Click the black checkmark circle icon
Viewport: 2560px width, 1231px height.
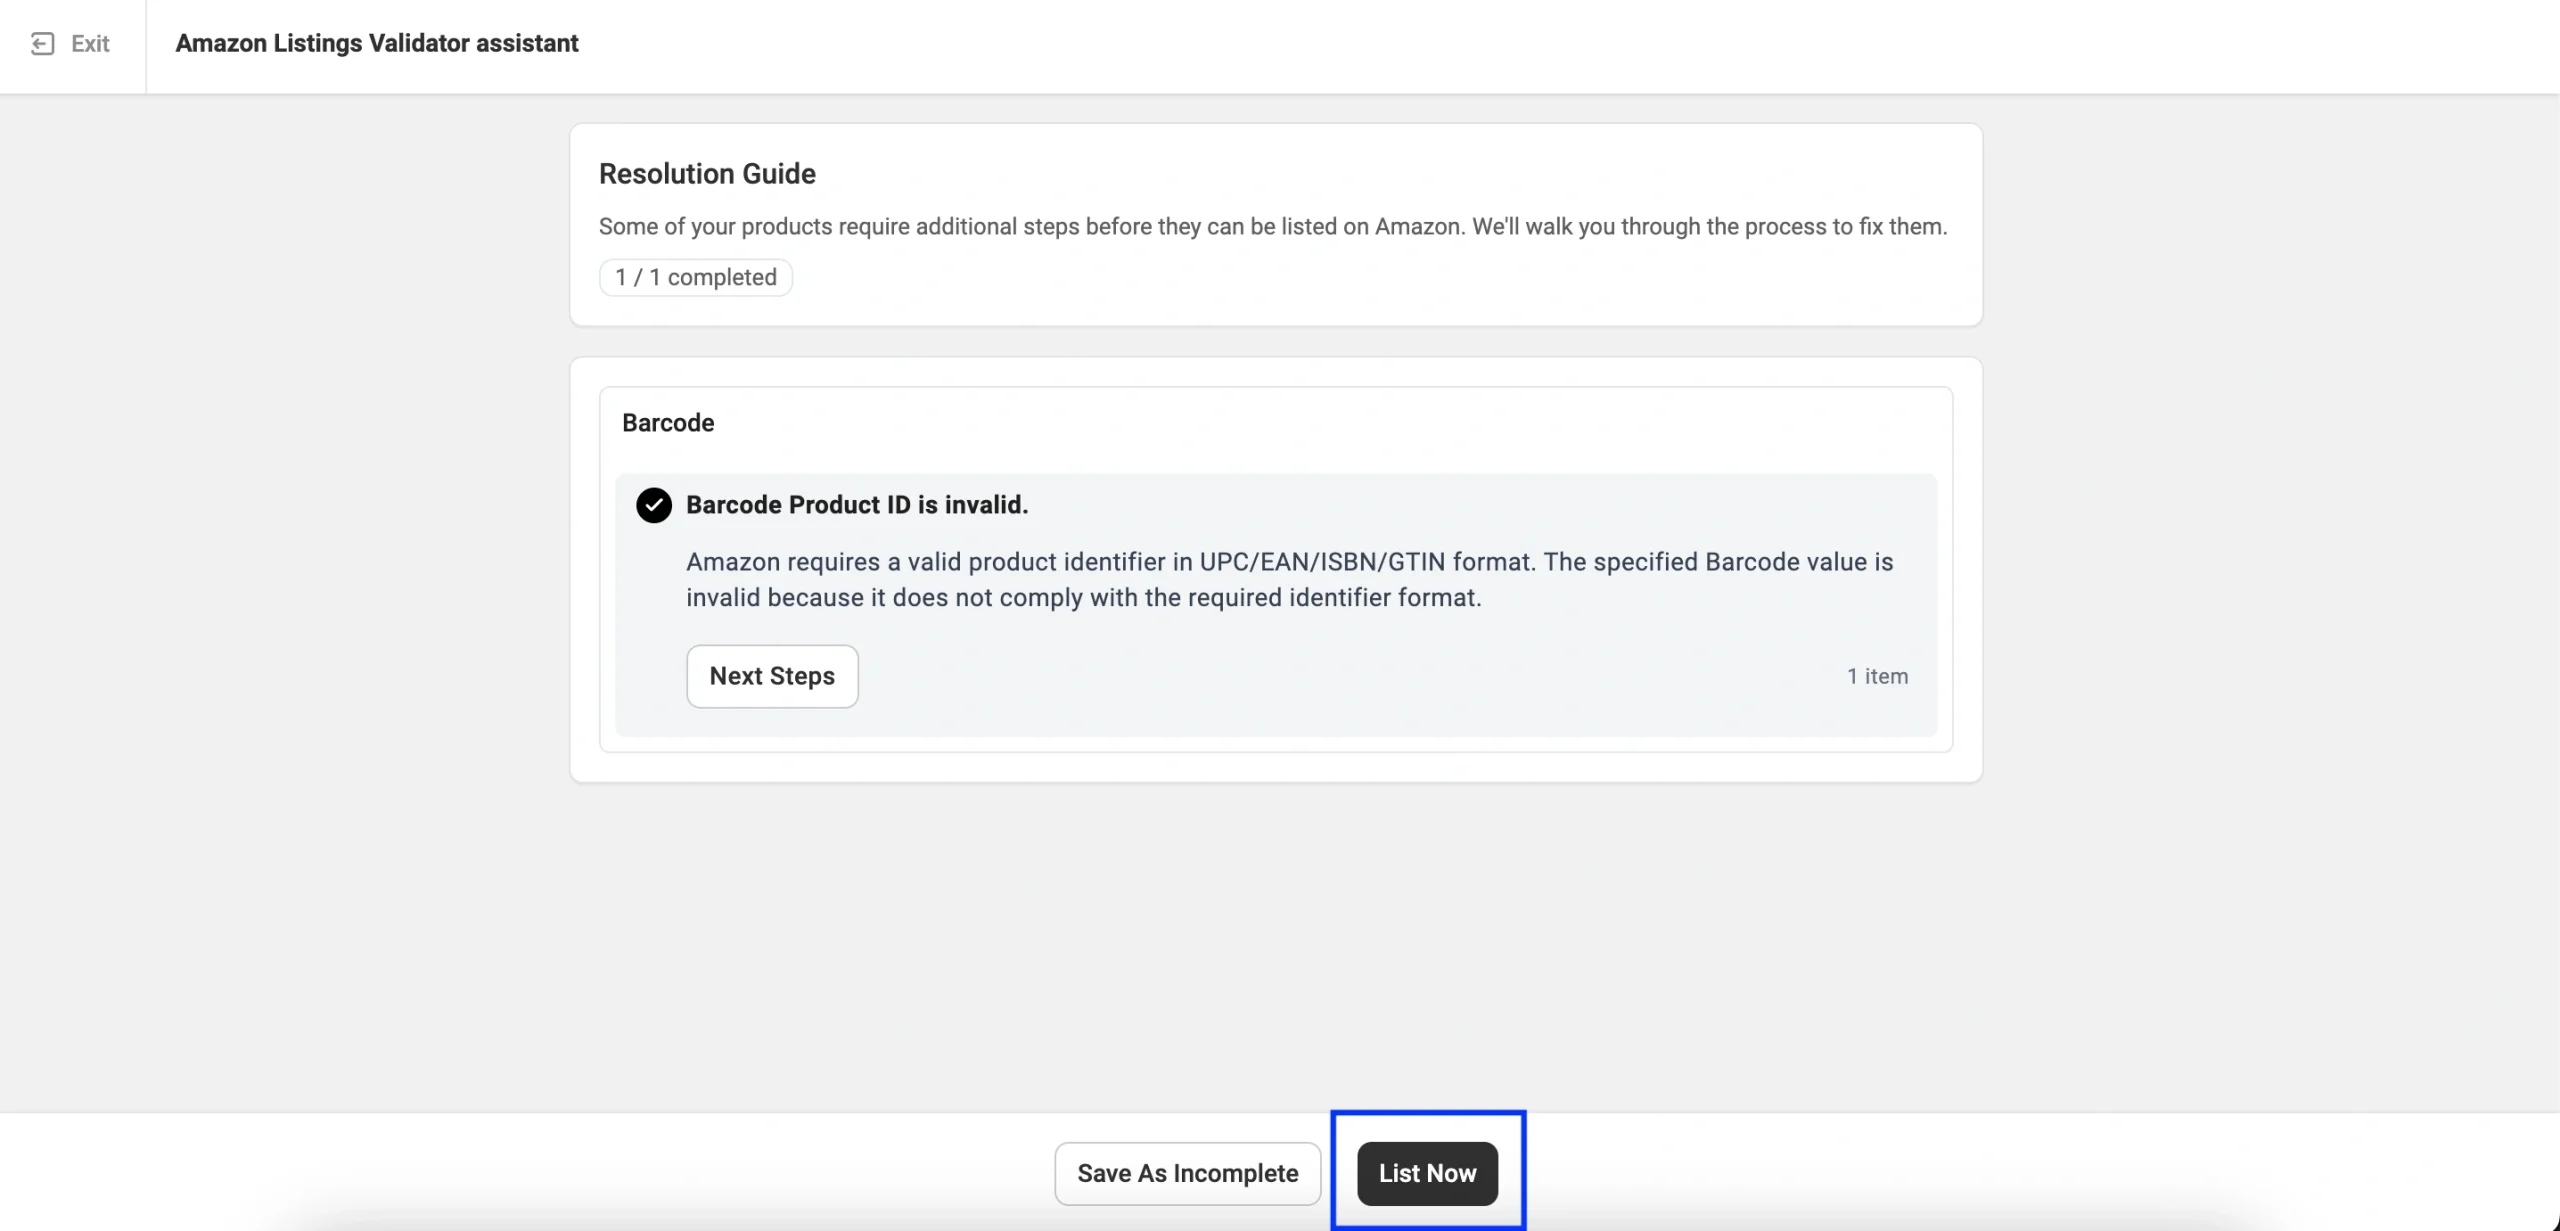pos(654,505)
